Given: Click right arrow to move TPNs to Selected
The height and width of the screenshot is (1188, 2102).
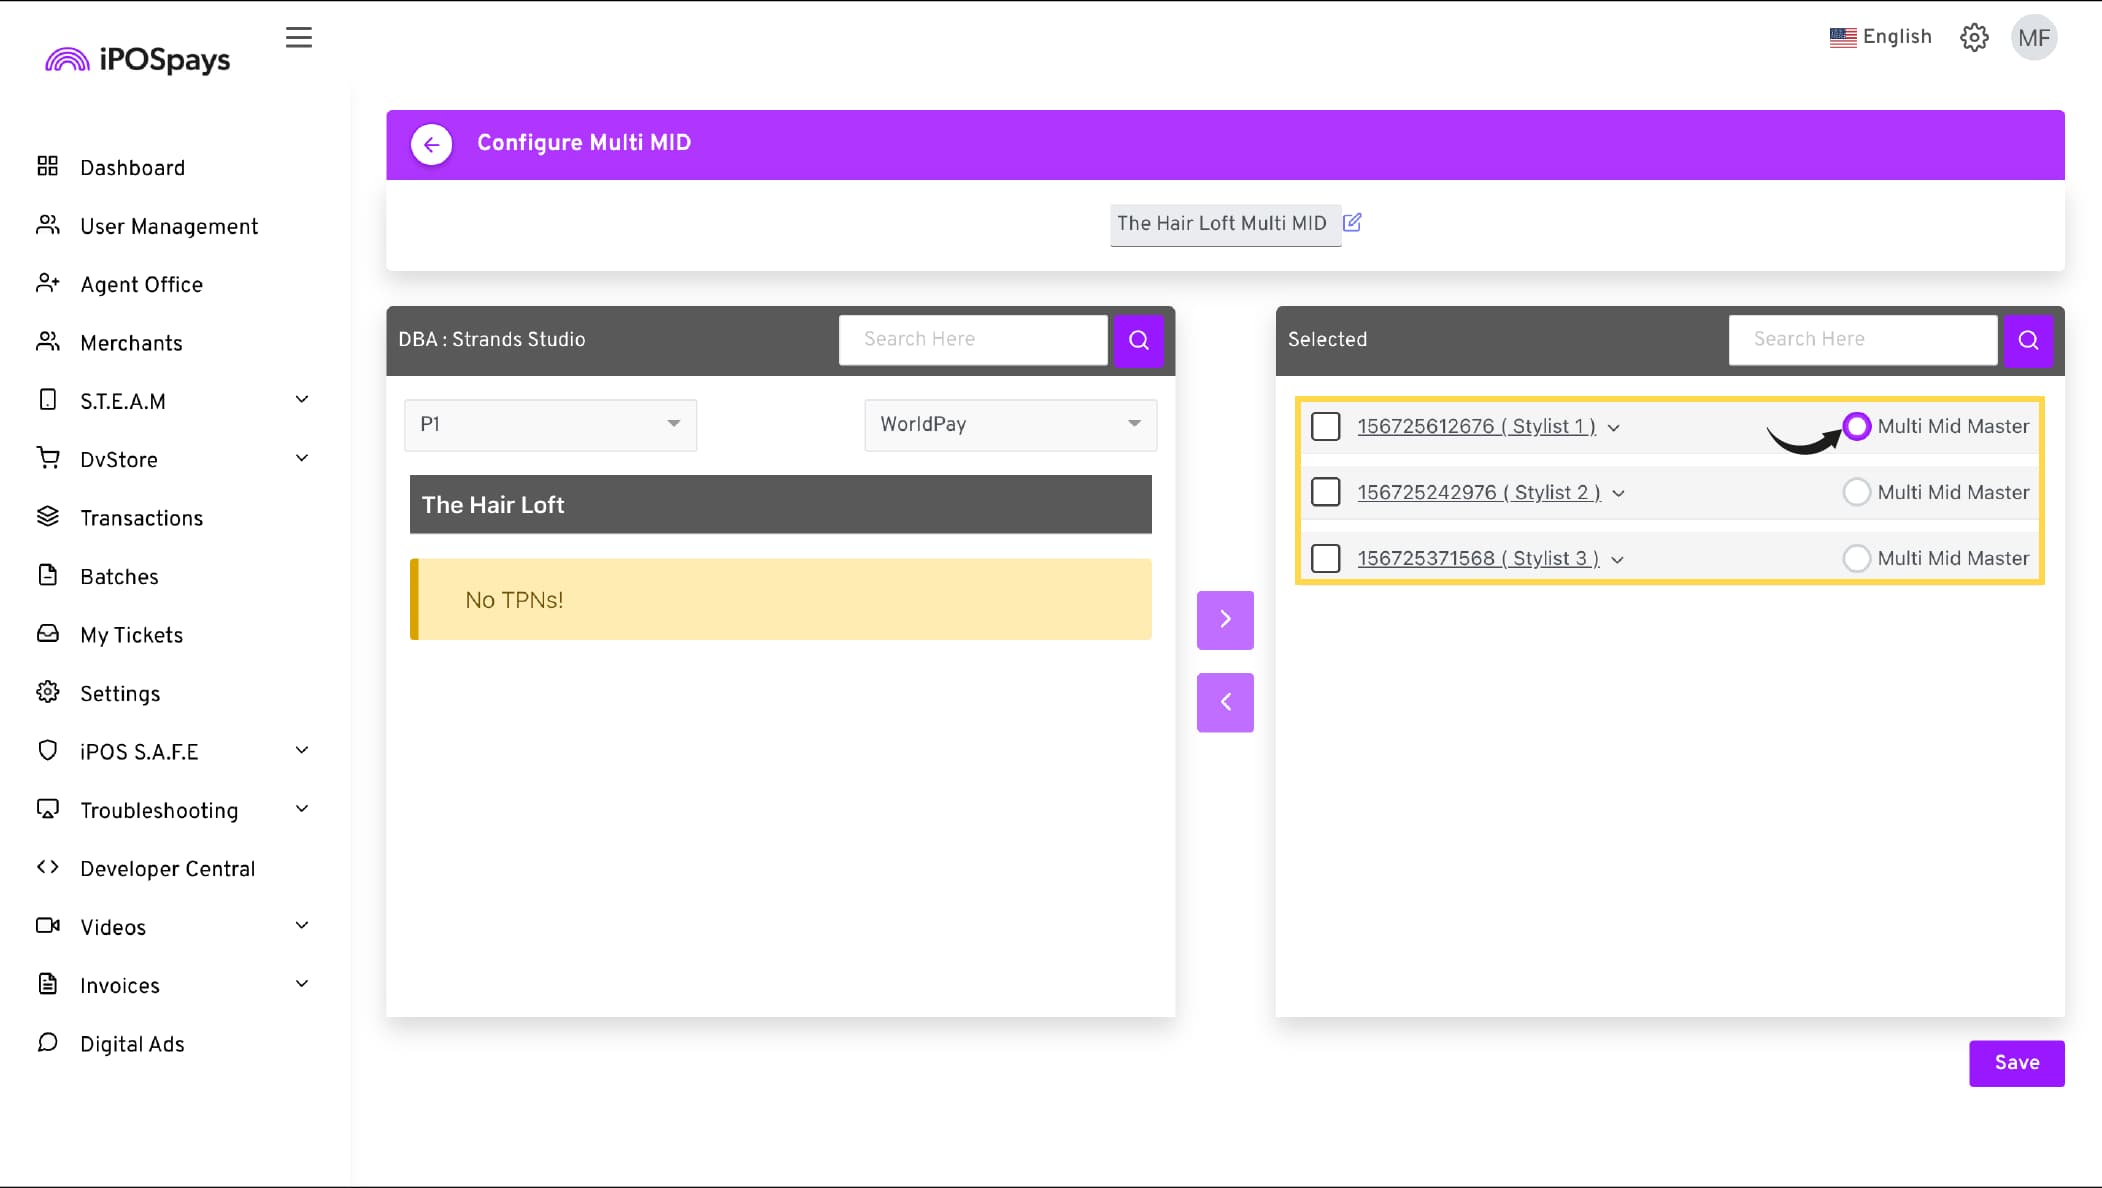Looking at the screenshot, I should (1224, 619).
